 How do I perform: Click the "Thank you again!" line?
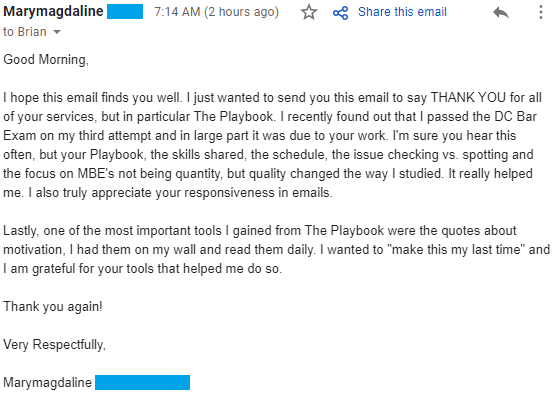[53, 306]
